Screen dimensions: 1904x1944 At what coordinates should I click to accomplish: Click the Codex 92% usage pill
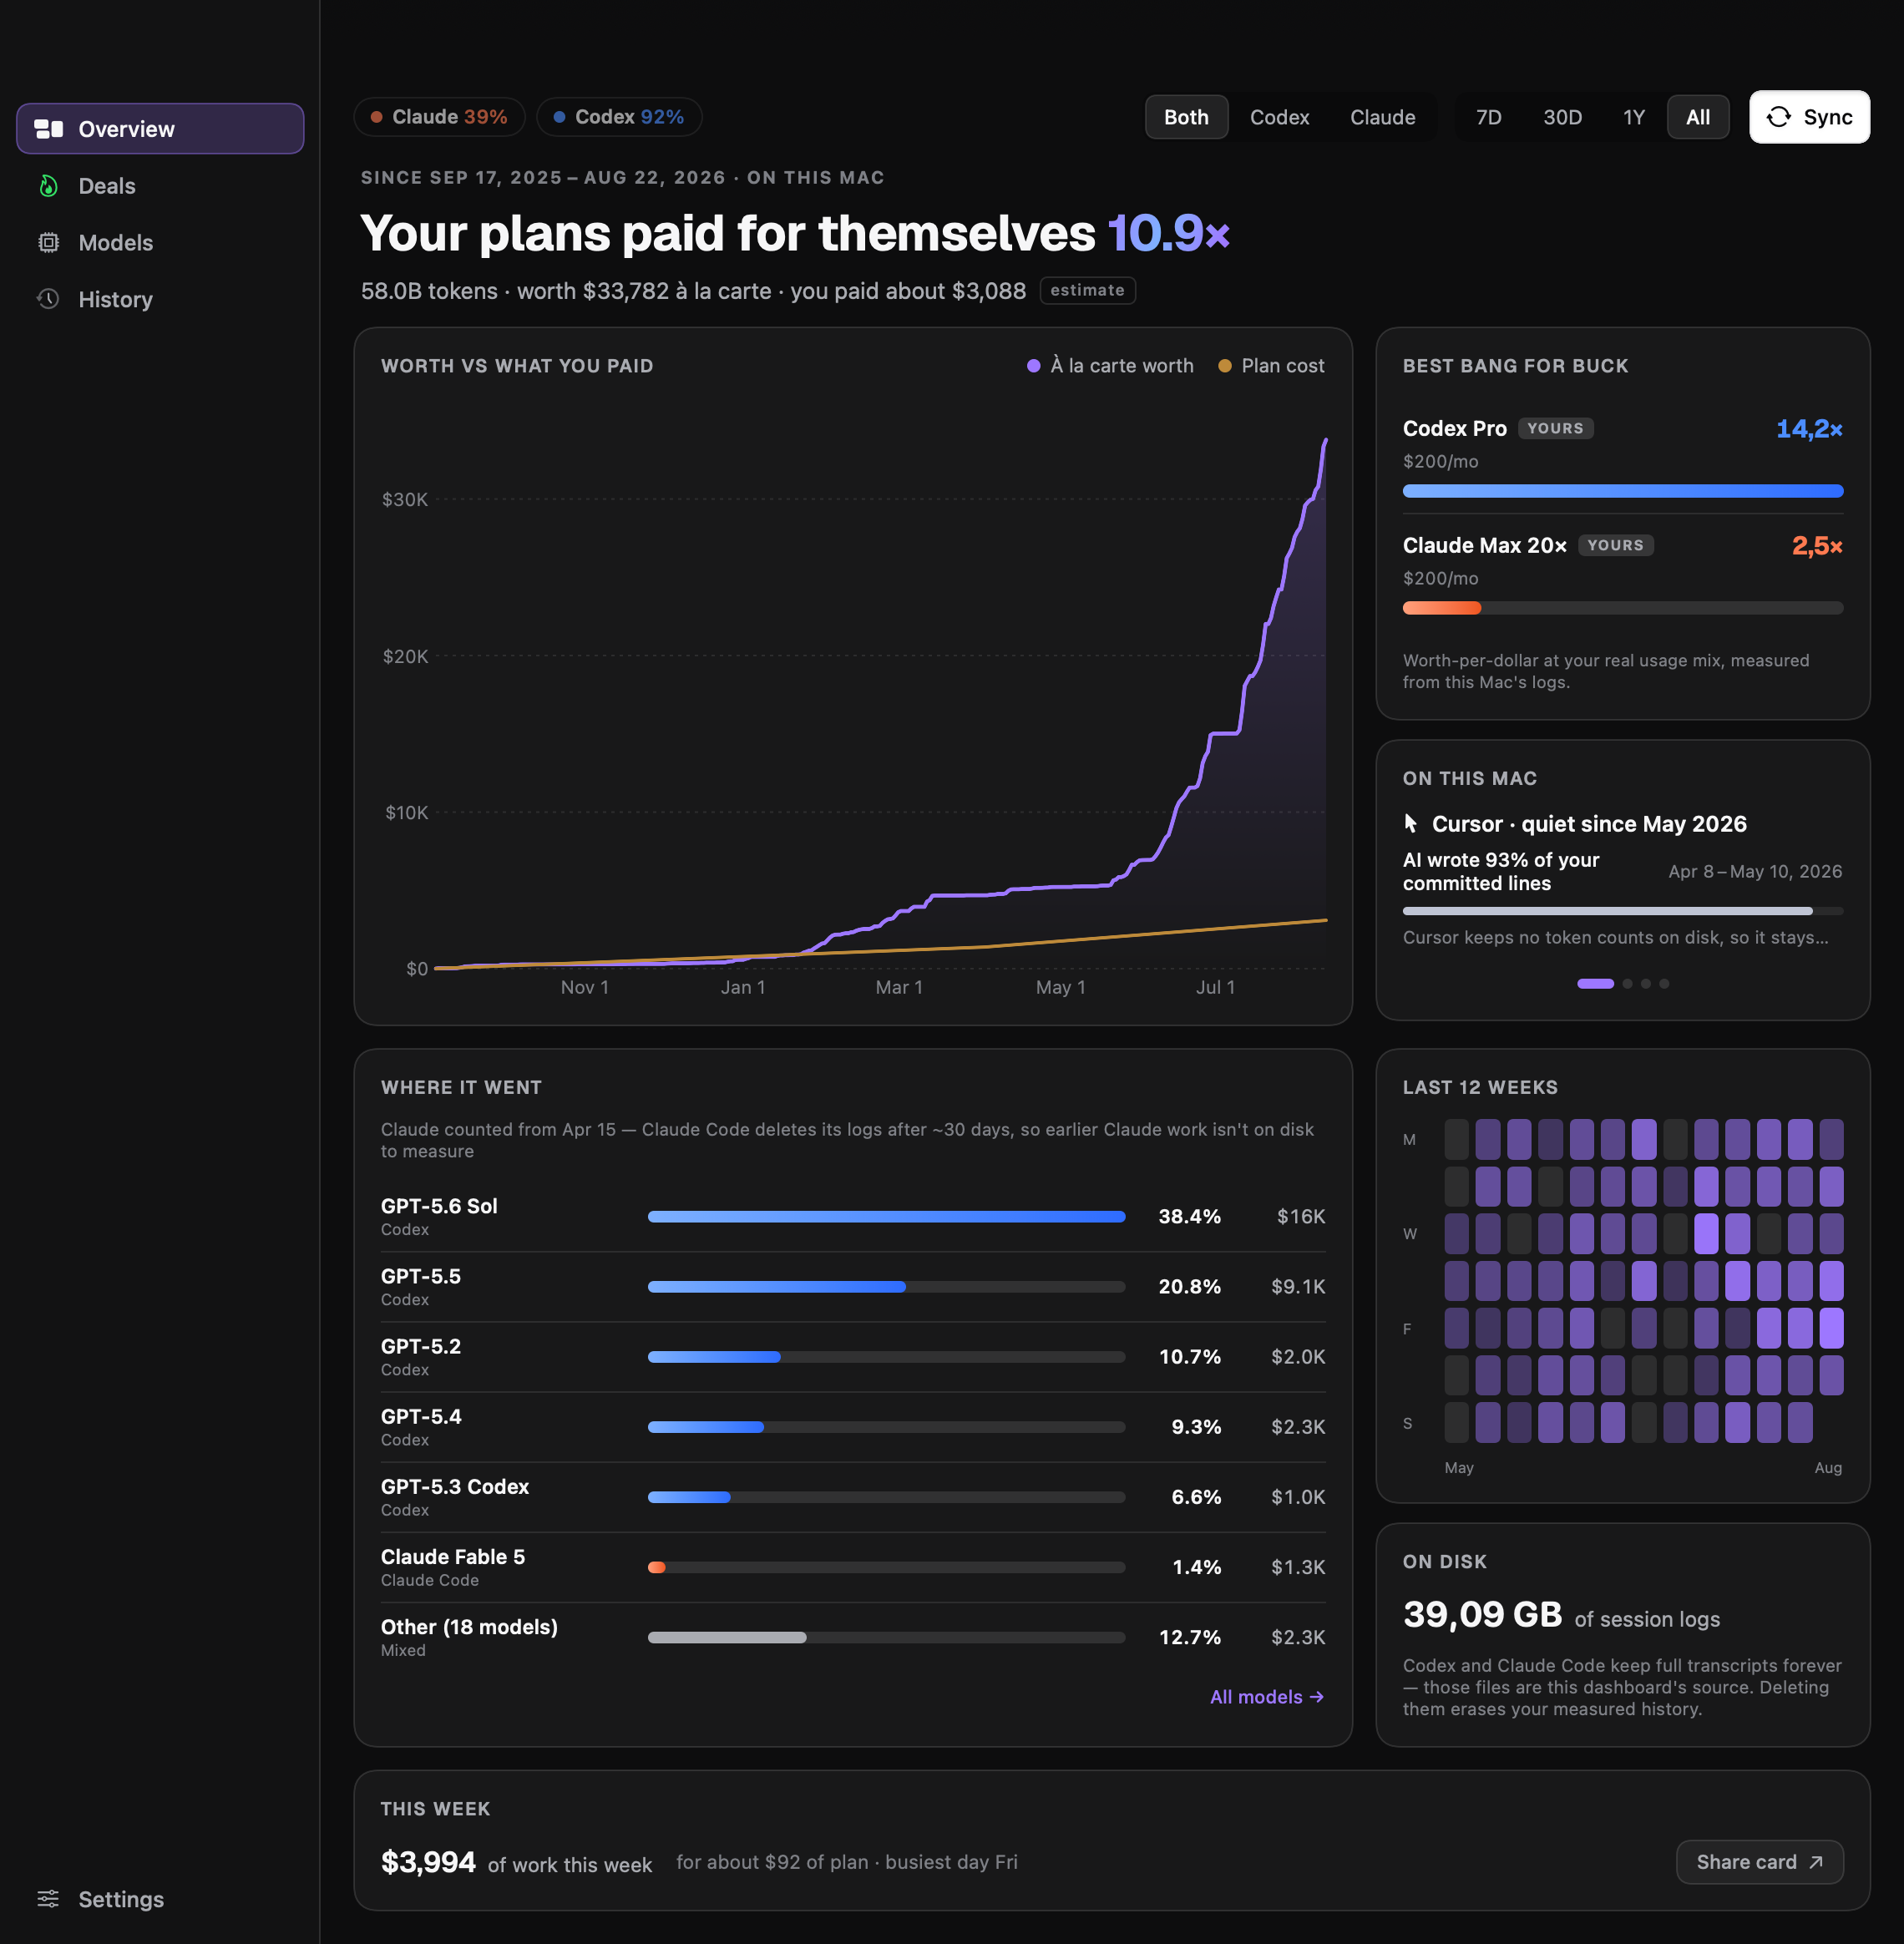619,117
